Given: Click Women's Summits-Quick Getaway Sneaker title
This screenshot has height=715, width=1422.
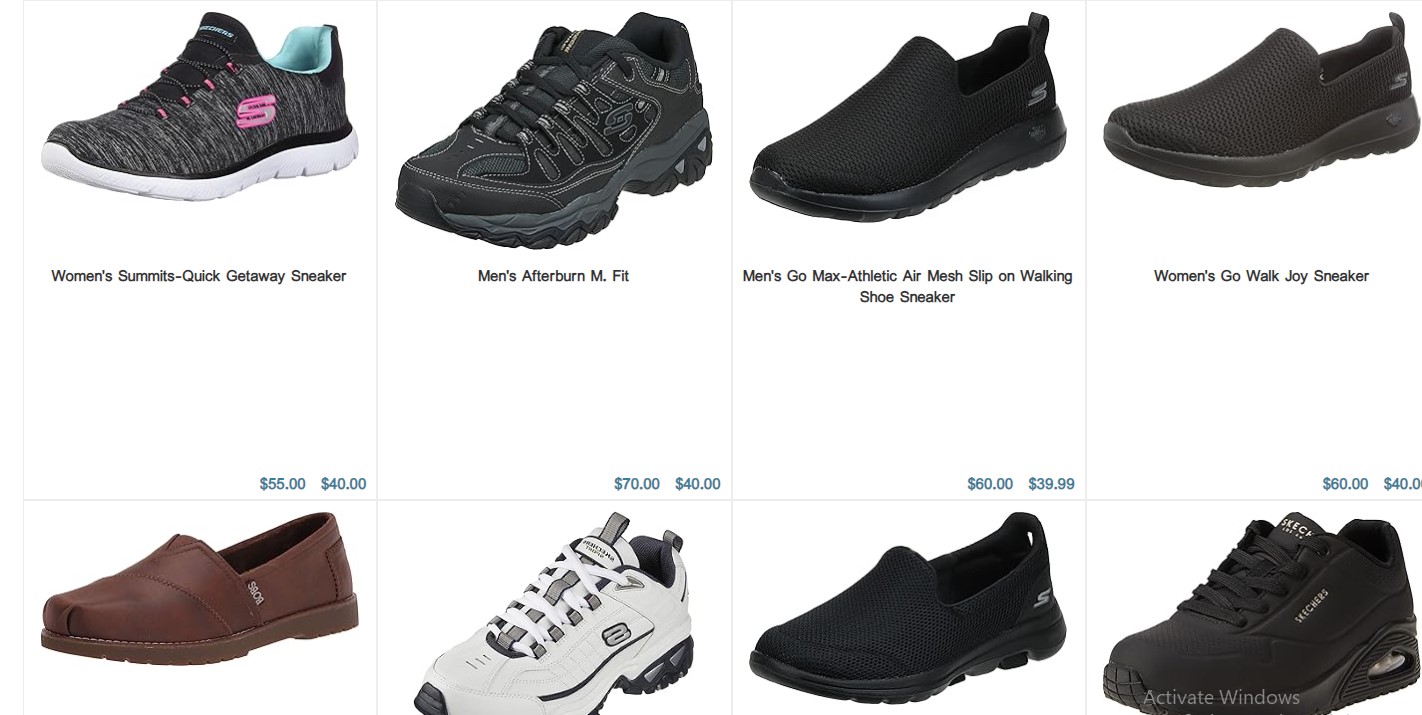Looking at the screenshot, I should pos(199,276).
